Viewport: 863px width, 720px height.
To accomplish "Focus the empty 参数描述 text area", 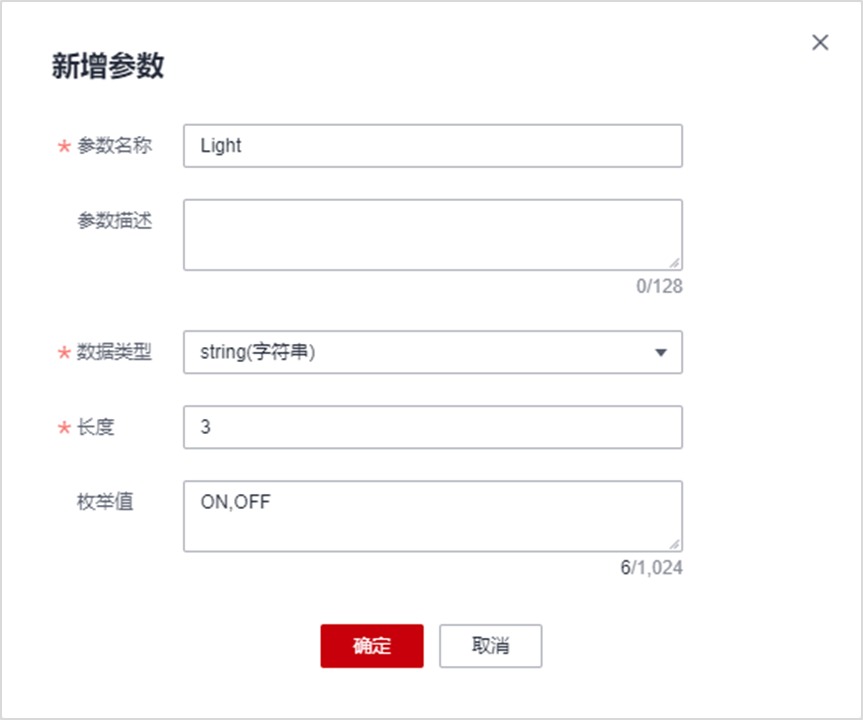I will click(x=432, y=235).
